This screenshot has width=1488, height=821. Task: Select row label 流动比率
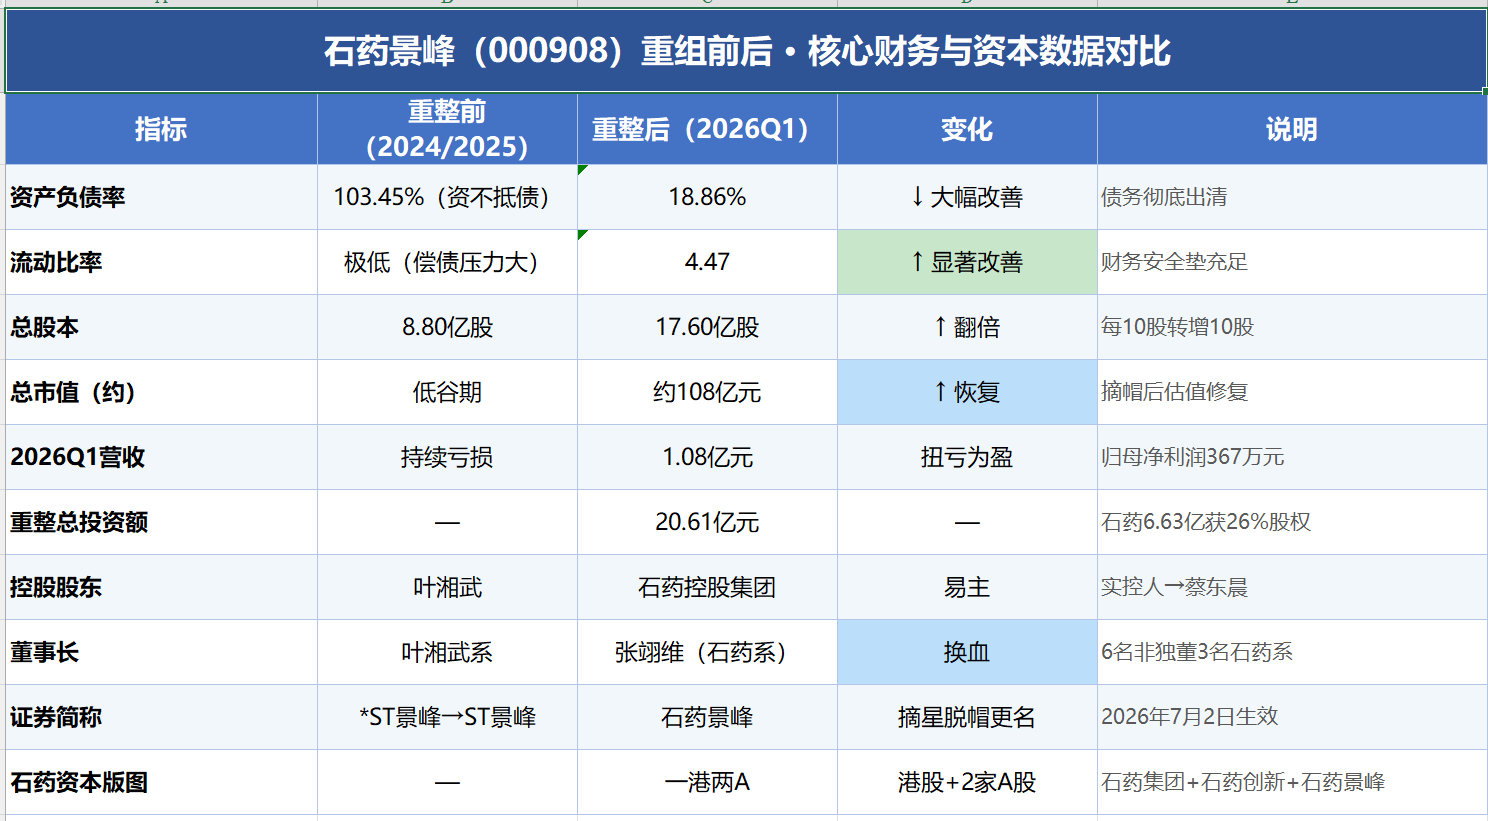click(161, 262)
